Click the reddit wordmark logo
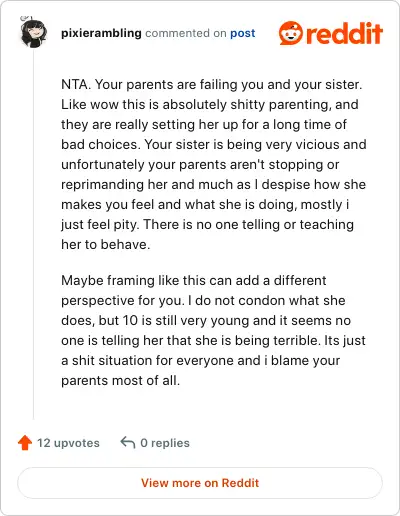The width and height of the screenshot is (400, 516). click(344, 33)
